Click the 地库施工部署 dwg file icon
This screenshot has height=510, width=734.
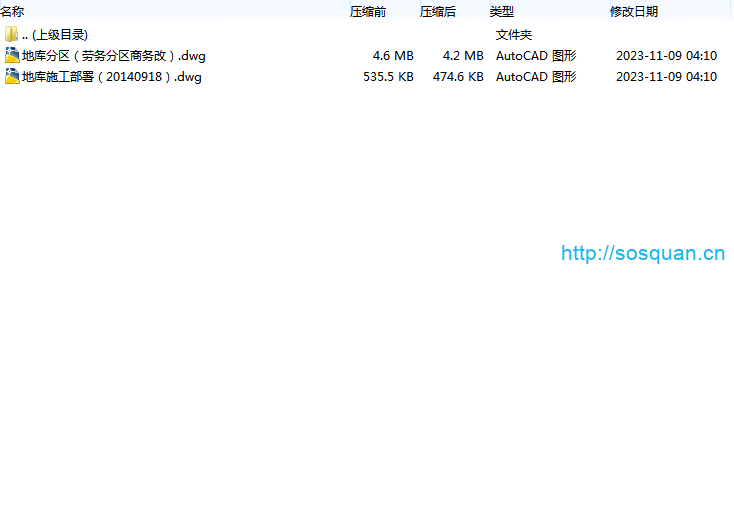(11, 77)
